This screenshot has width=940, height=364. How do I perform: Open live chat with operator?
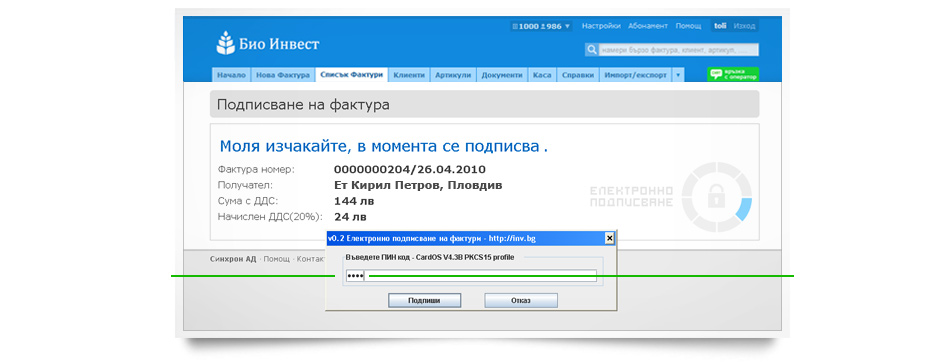733,74
